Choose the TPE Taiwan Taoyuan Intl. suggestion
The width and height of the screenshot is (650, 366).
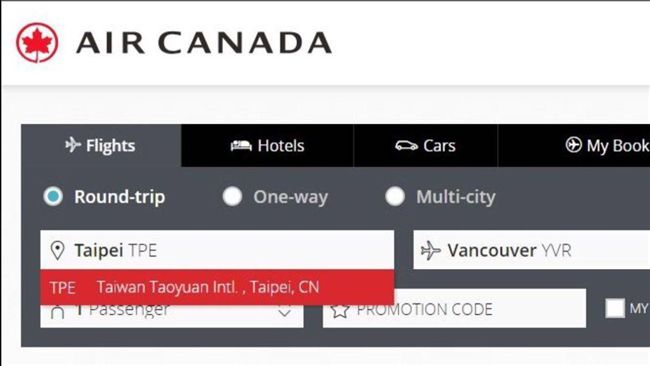pyautogui.click(x=217, y=287)
